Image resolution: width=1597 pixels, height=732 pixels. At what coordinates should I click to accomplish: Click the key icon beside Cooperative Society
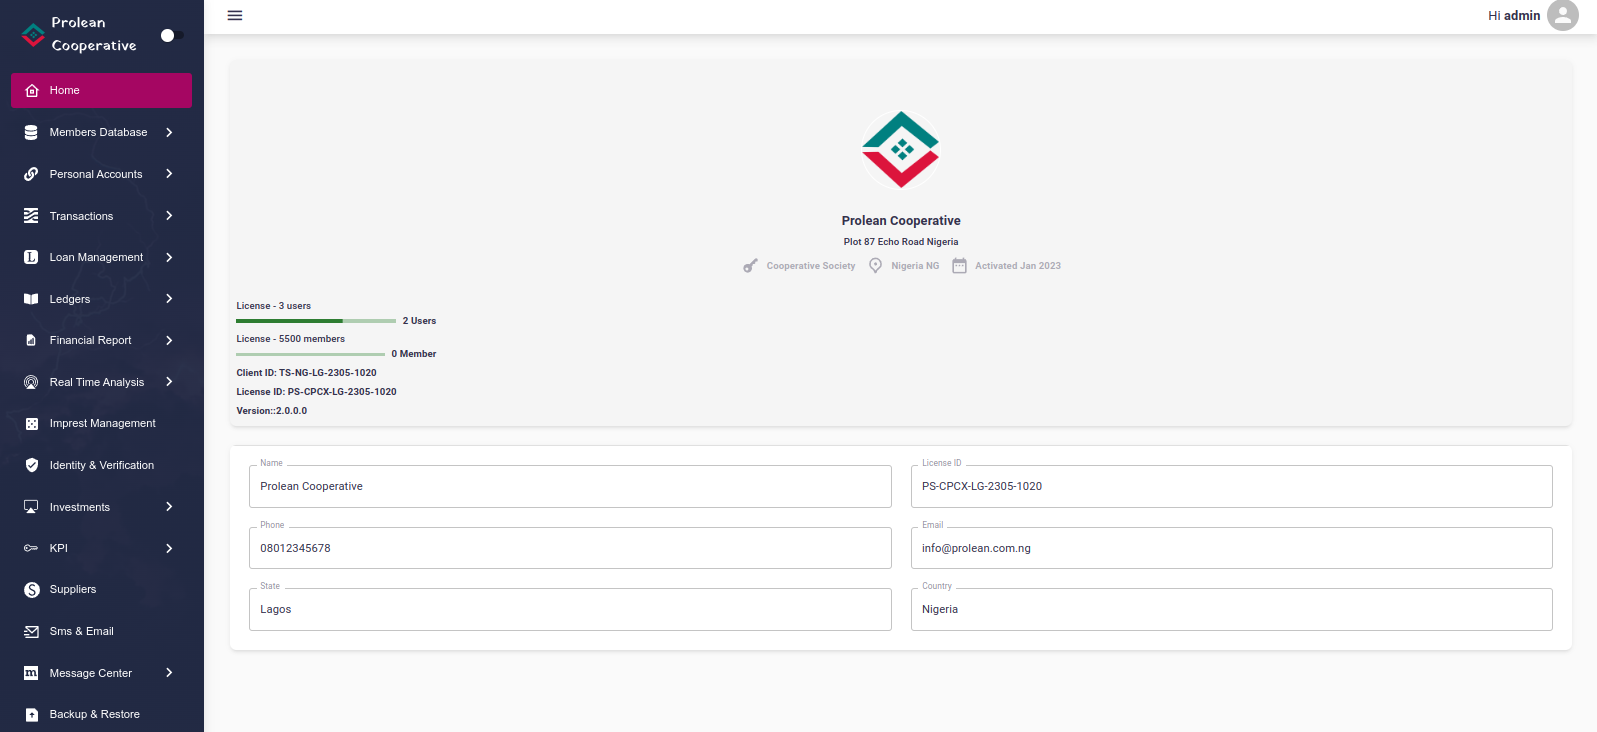pos(750,266)
